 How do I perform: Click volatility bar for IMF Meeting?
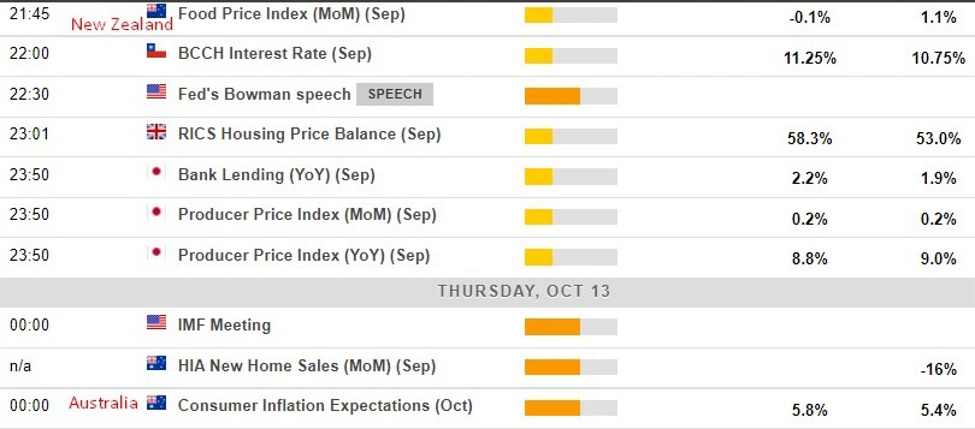(571, 326)
